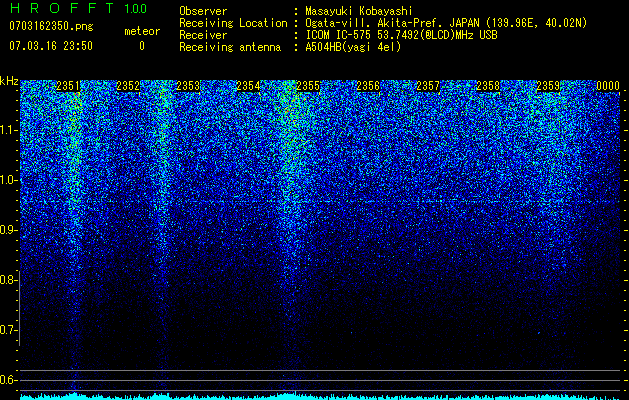Image resolution: width=629 pixels, height=400 pixels.
Task: Click the Receiving antenna label
Action: 230,47
